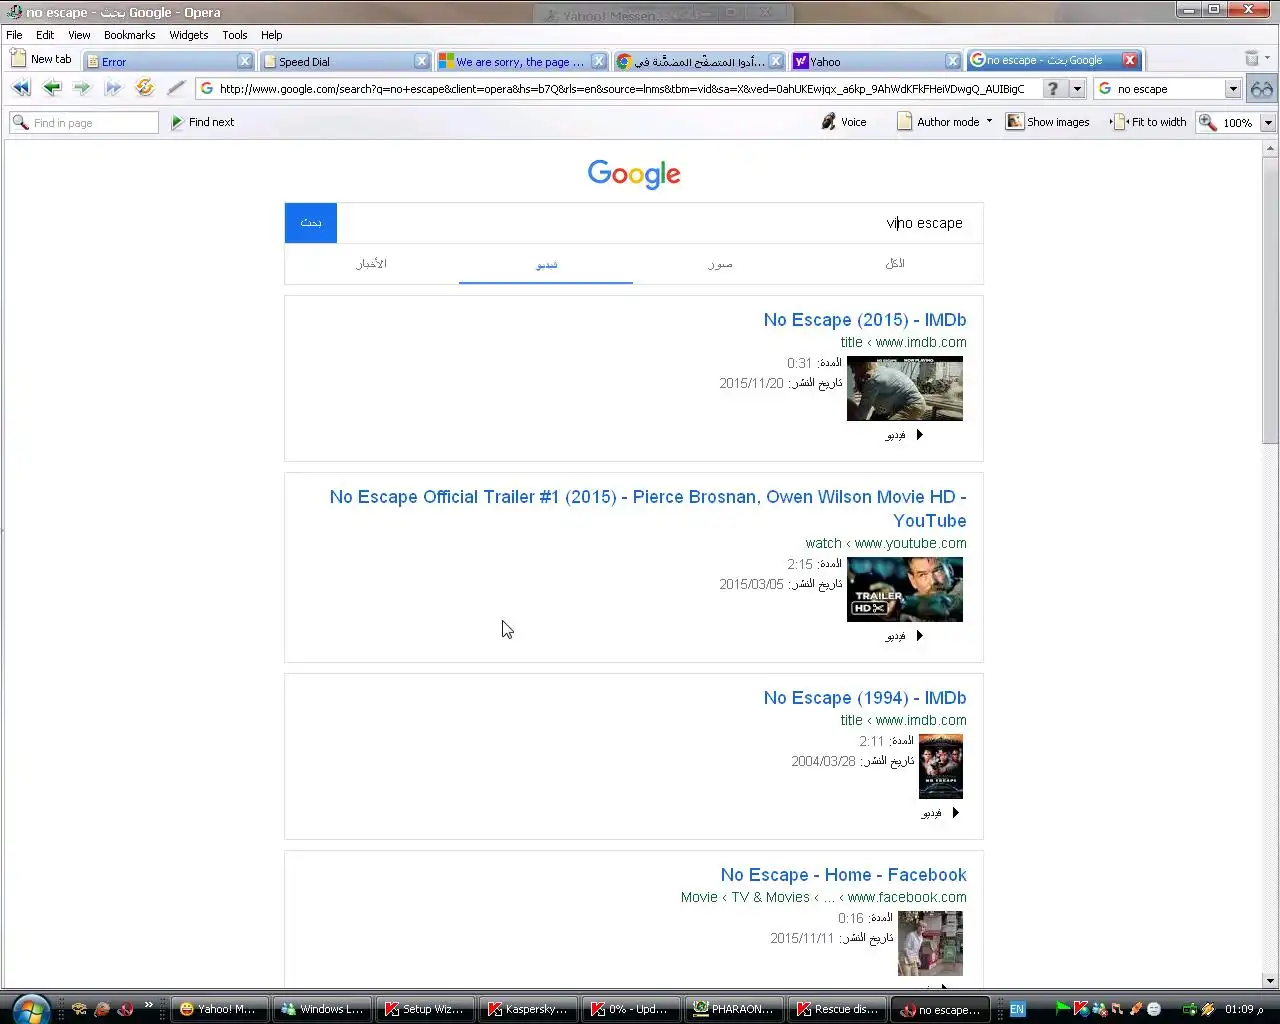
Task: Click the Google logo
Action: click(x=634, y=174)
